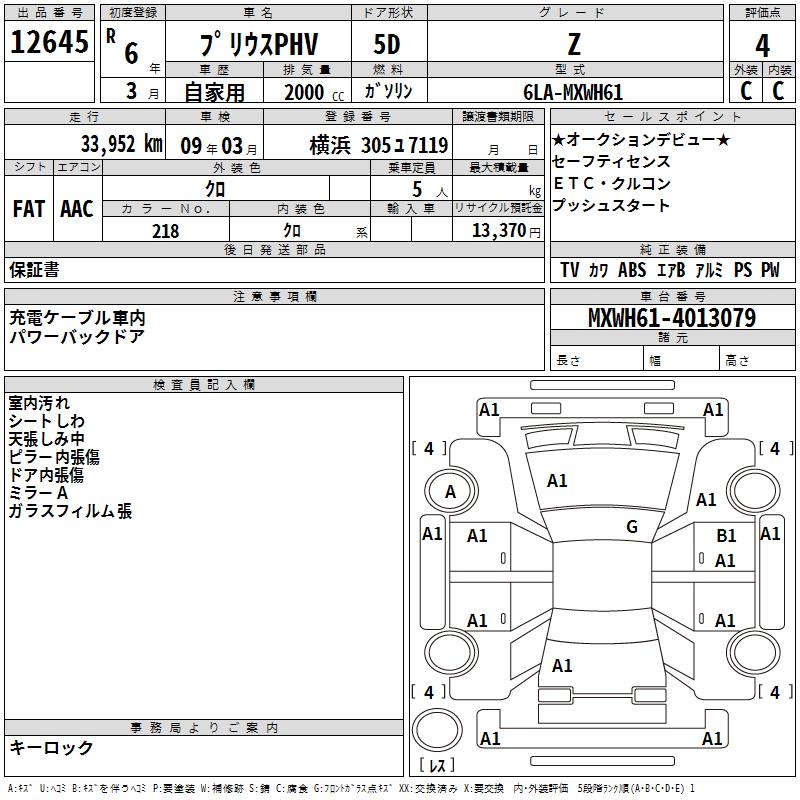
Task: Click the PW power window indicator
Action: tap(769, 270)
